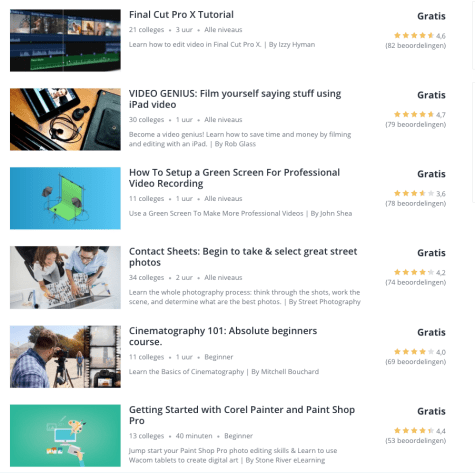
Task: Open the (78 beoordelingen) reviews count
Action: point(416,204)
